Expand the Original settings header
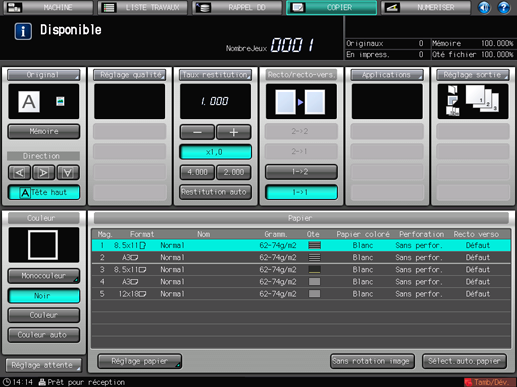The width and height of the screenshot is (517, 387). click(x=44, y=75)
